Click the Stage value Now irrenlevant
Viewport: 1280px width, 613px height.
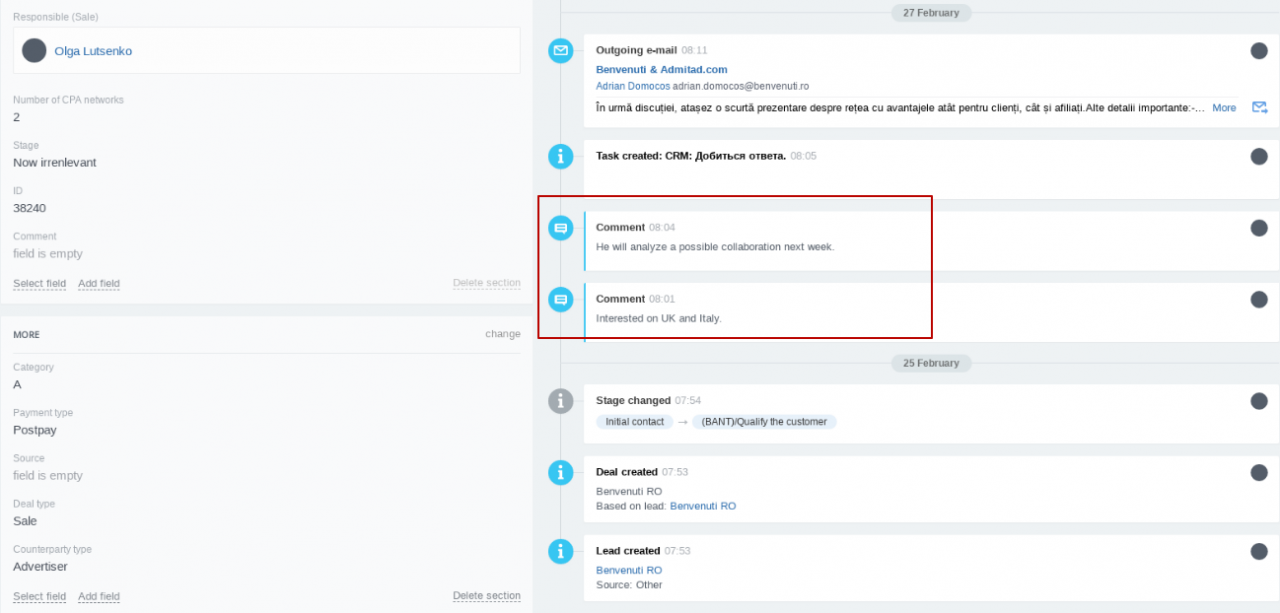(x=55, y=163)
